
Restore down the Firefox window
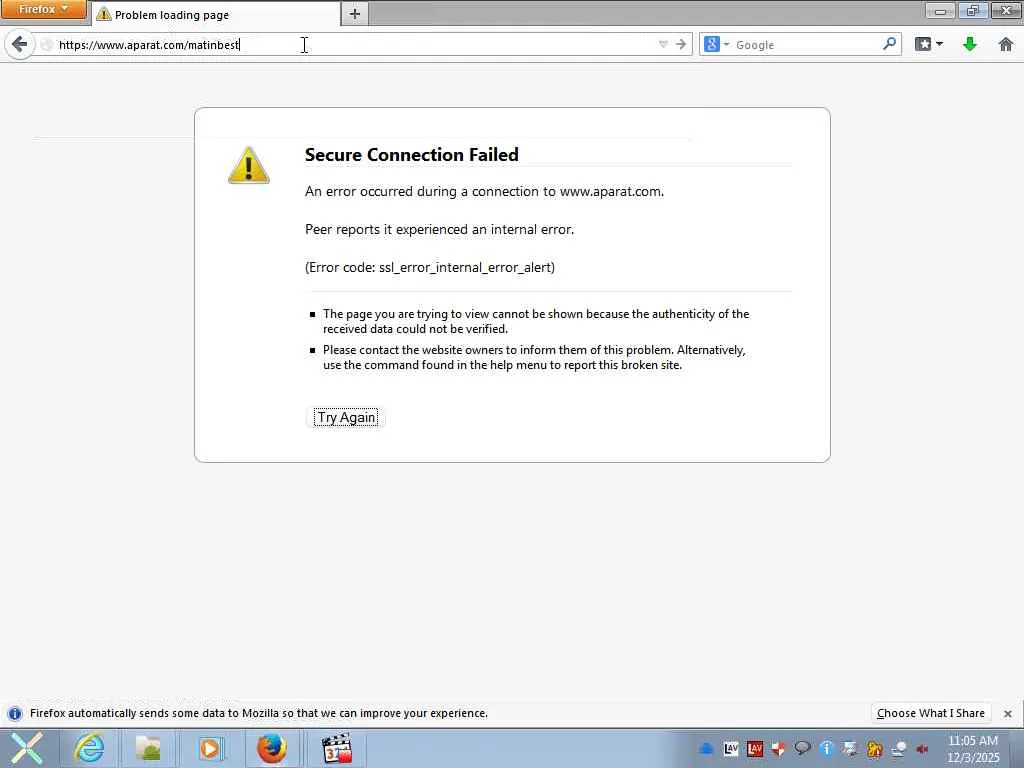tap(973, 10)
